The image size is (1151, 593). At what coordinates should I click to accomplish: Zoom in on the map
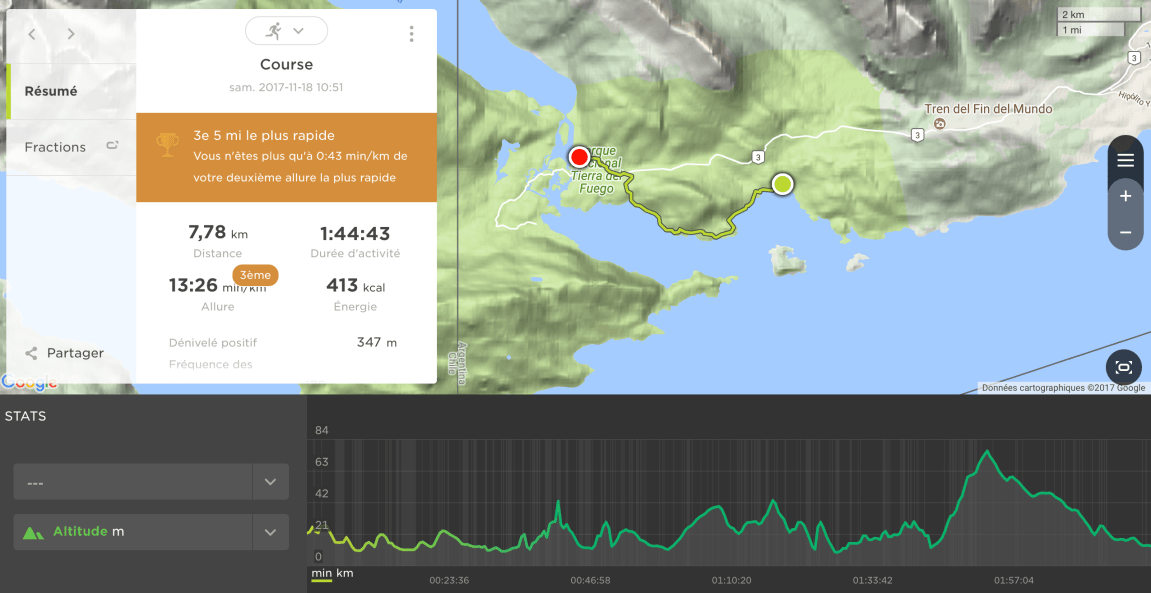click(x=1125, y=196)
